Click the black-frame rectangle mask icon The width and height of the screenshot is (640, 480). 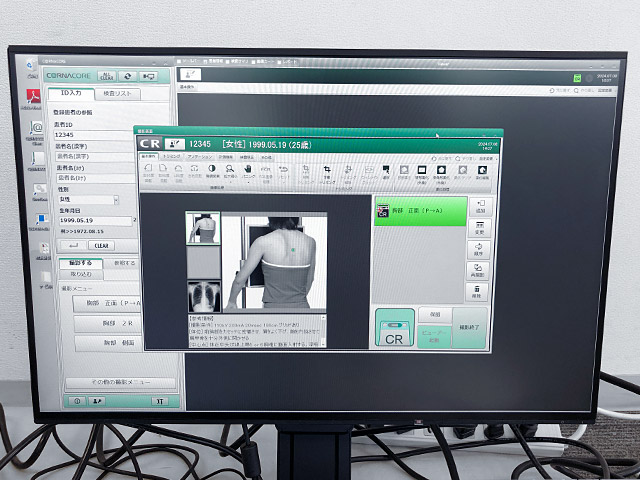422,169
